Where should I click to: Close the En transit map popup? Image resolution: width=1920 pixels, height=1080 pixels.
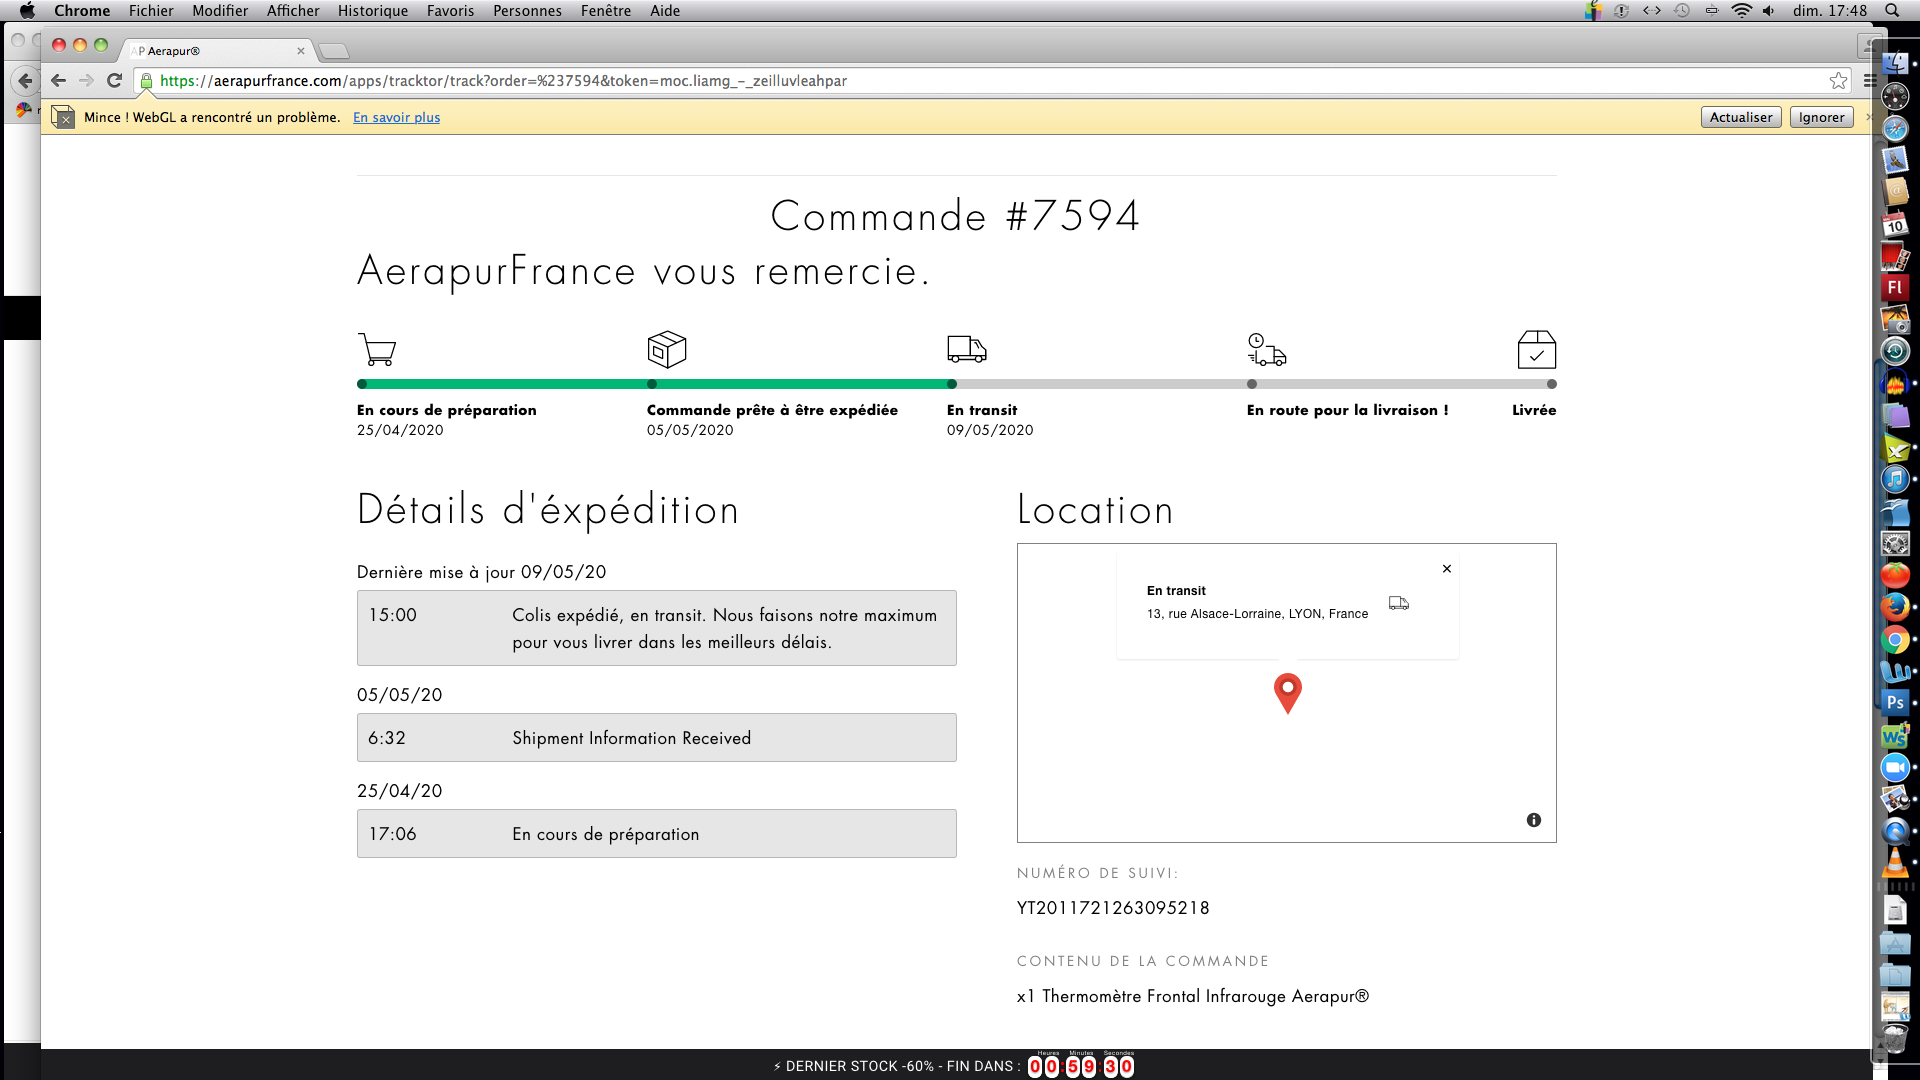(x=1447, y=569)
